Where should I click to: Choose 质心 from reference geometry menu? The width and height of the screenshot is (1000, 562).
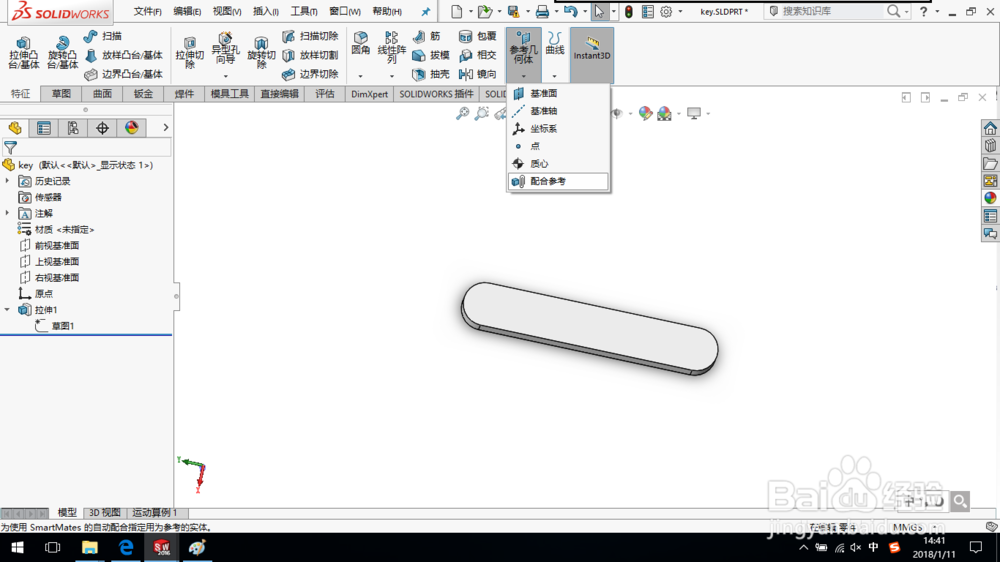[x=558, y=164]
